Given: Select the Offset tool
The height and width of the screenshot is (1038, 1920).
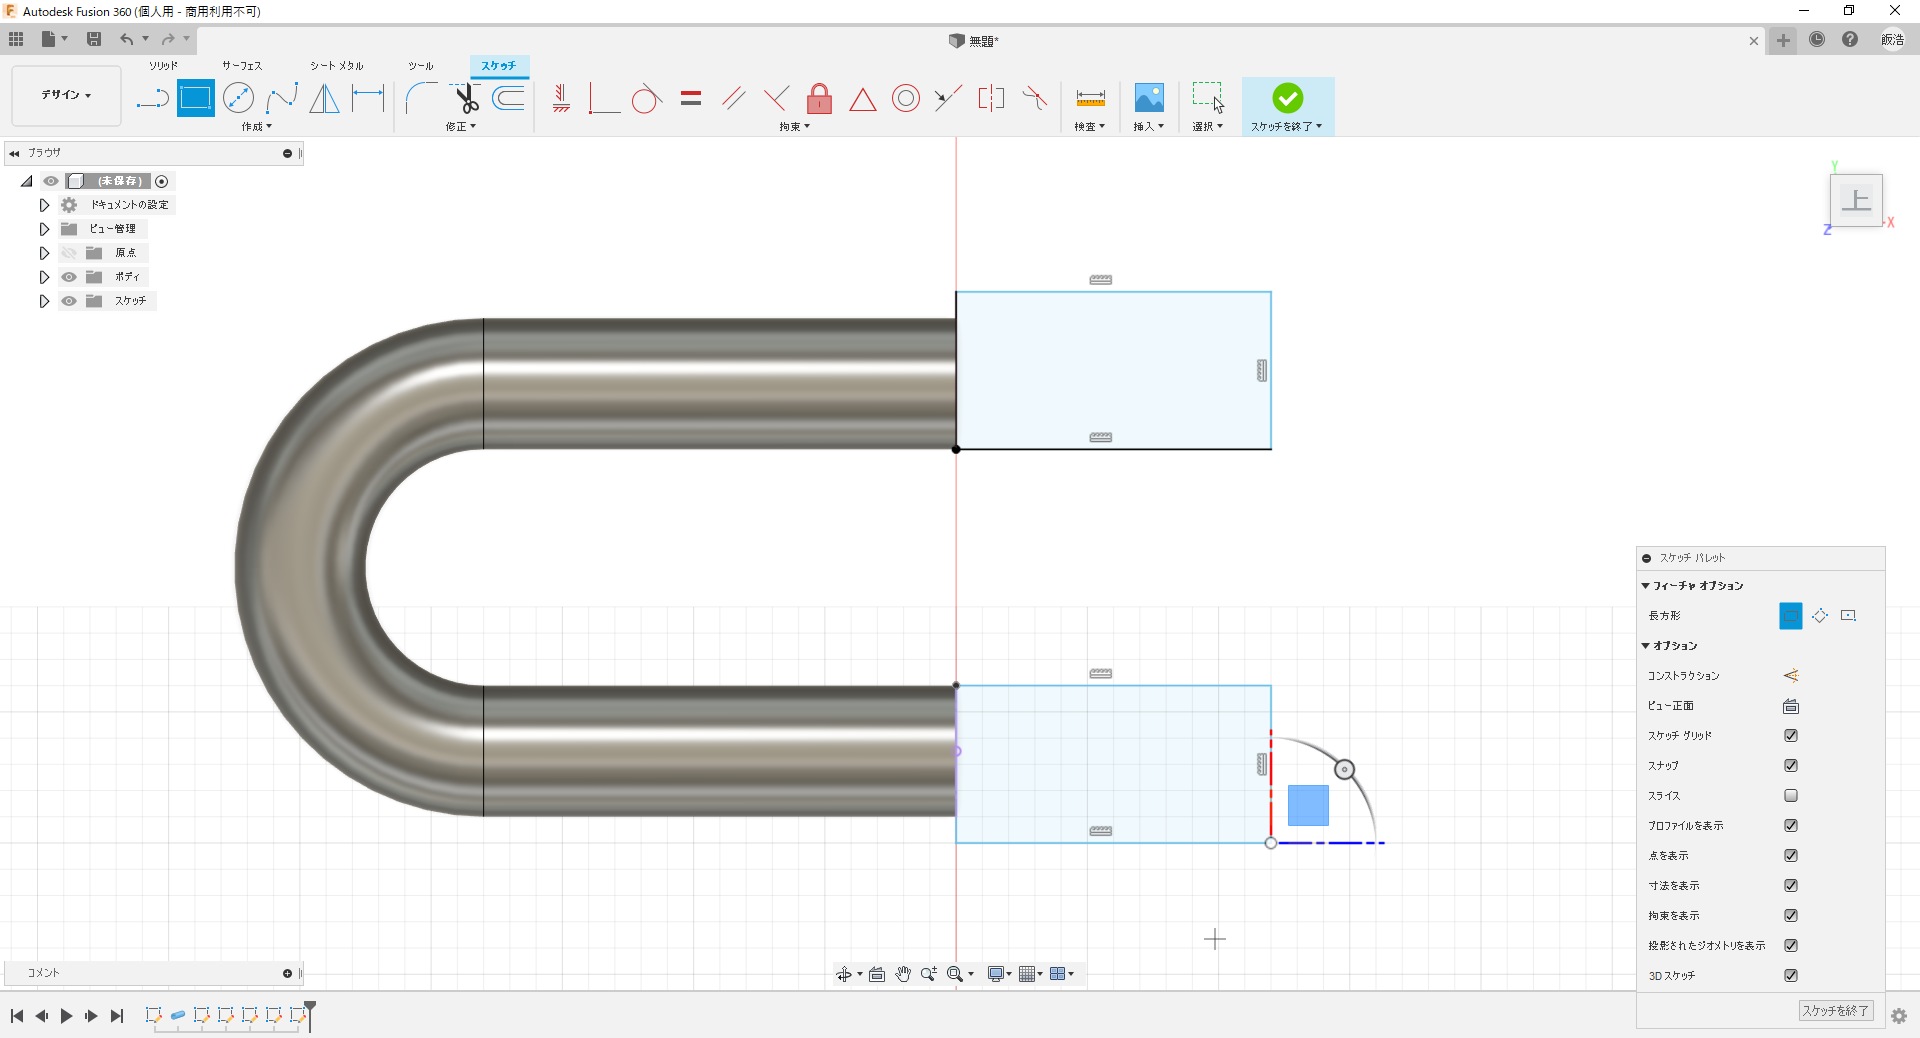Looking at the screenshot, I should point(509,98).
